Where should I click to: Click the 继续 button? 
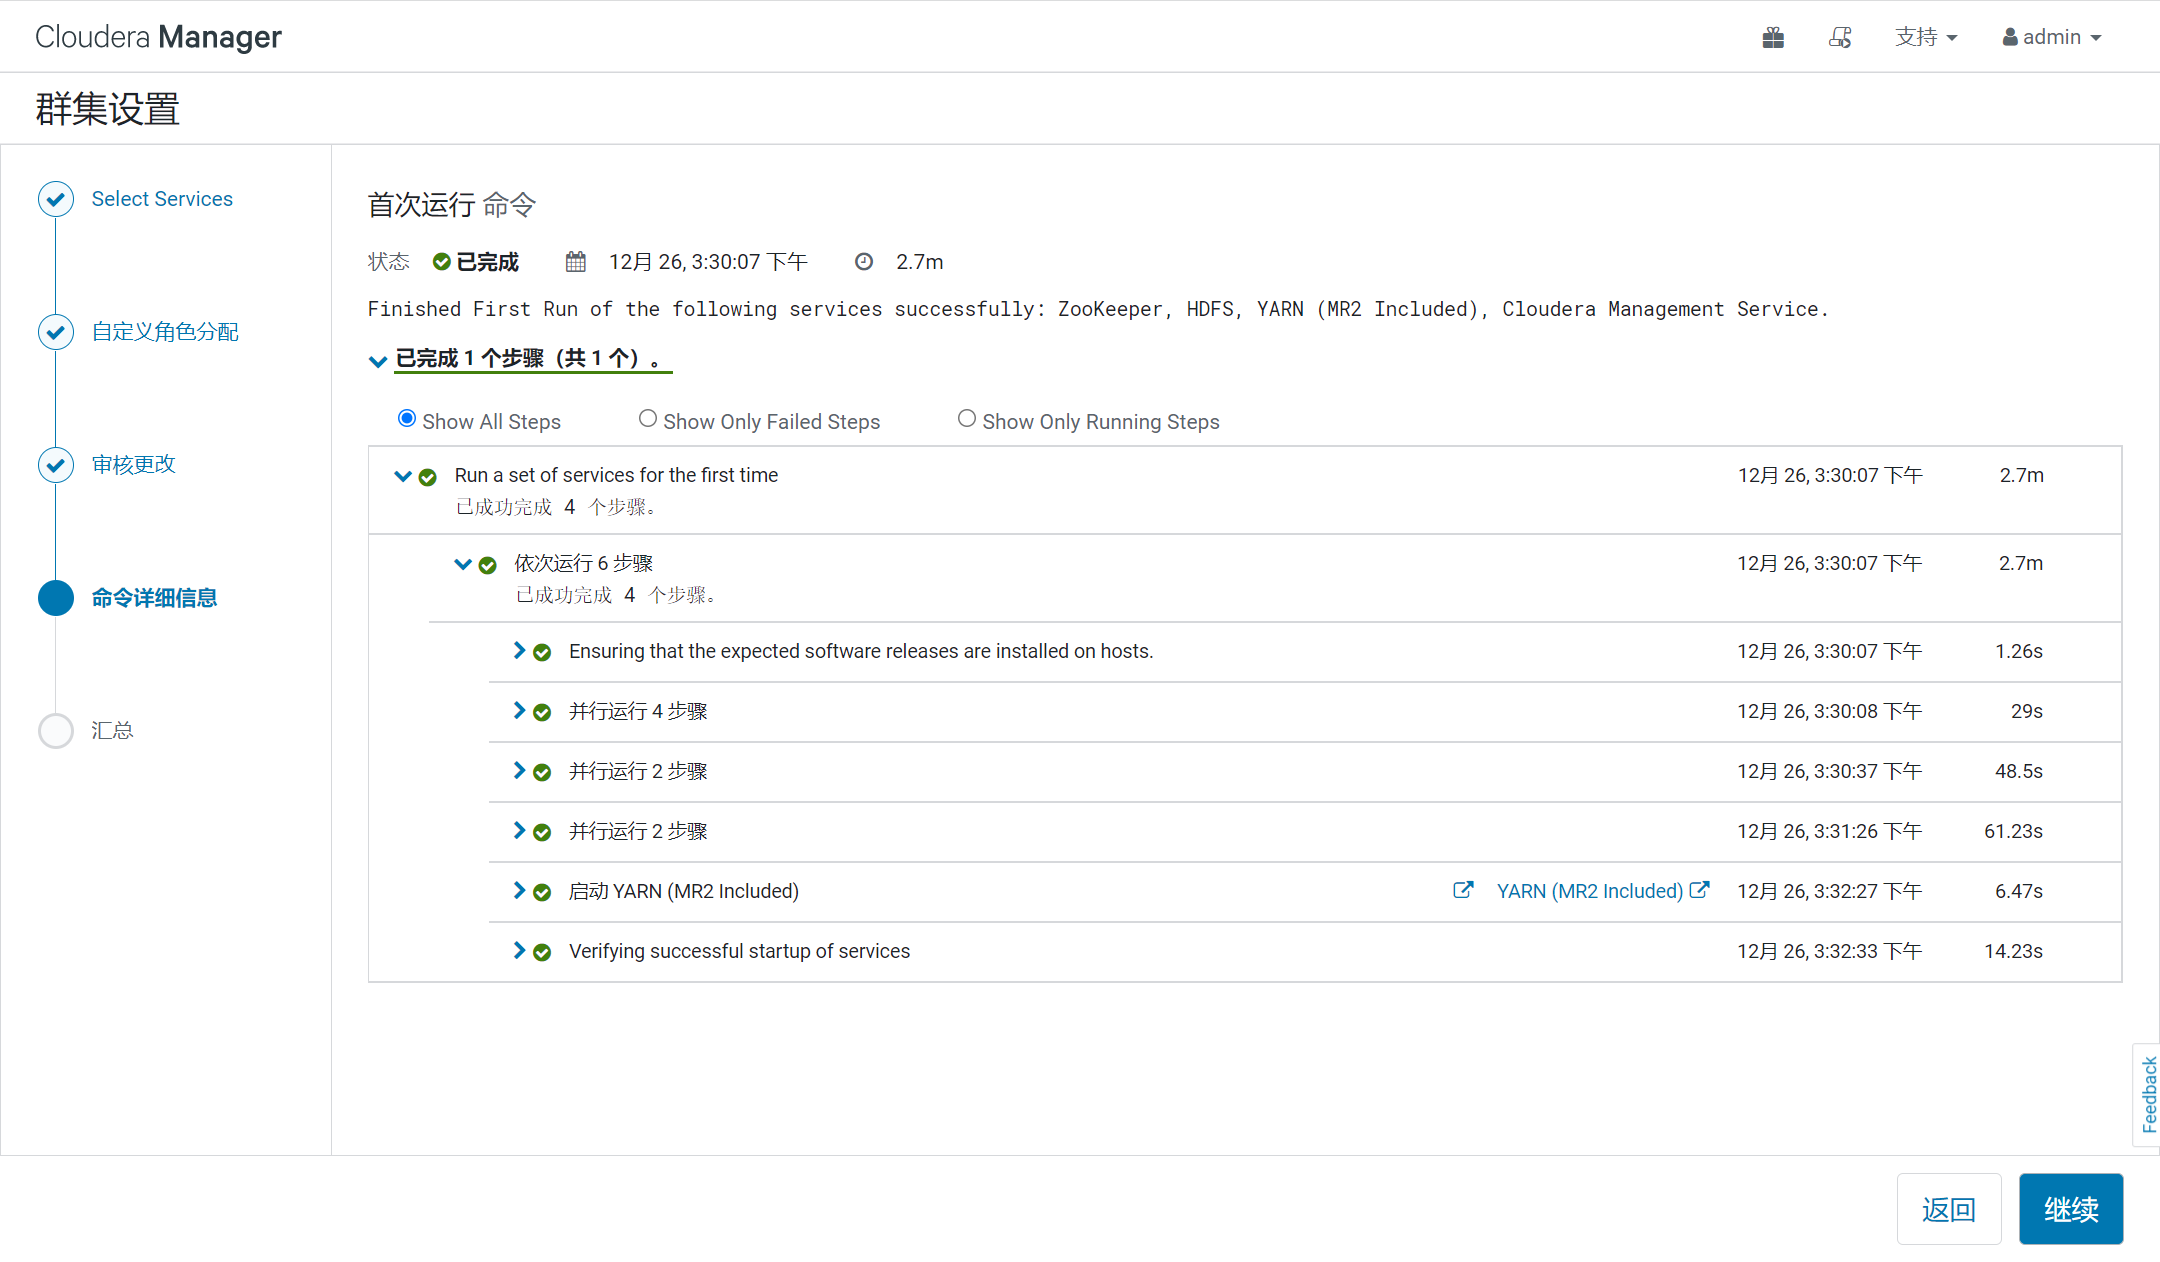point(2070,1209)
